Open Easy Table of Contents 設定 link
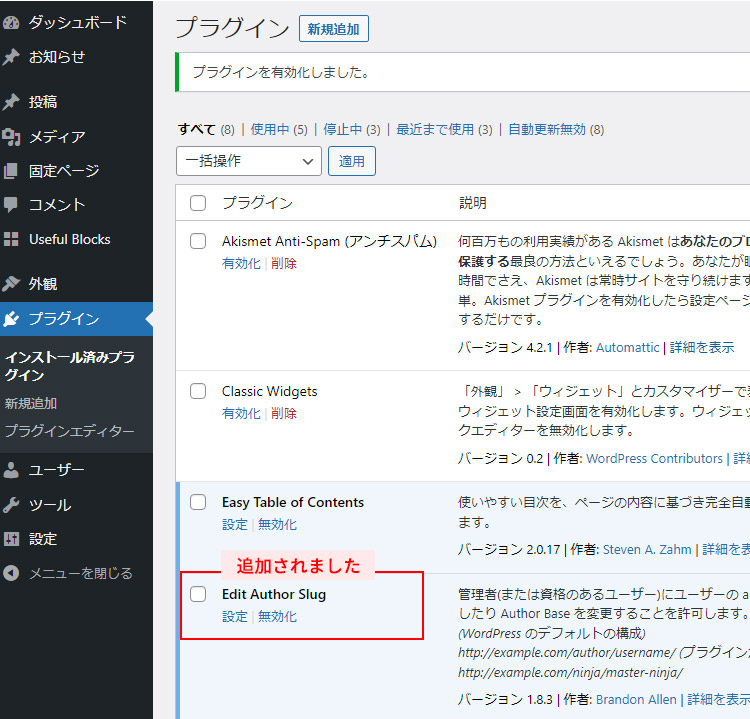Image resolution: width=750 pixels, height=719 pixels. click(235, 524)
